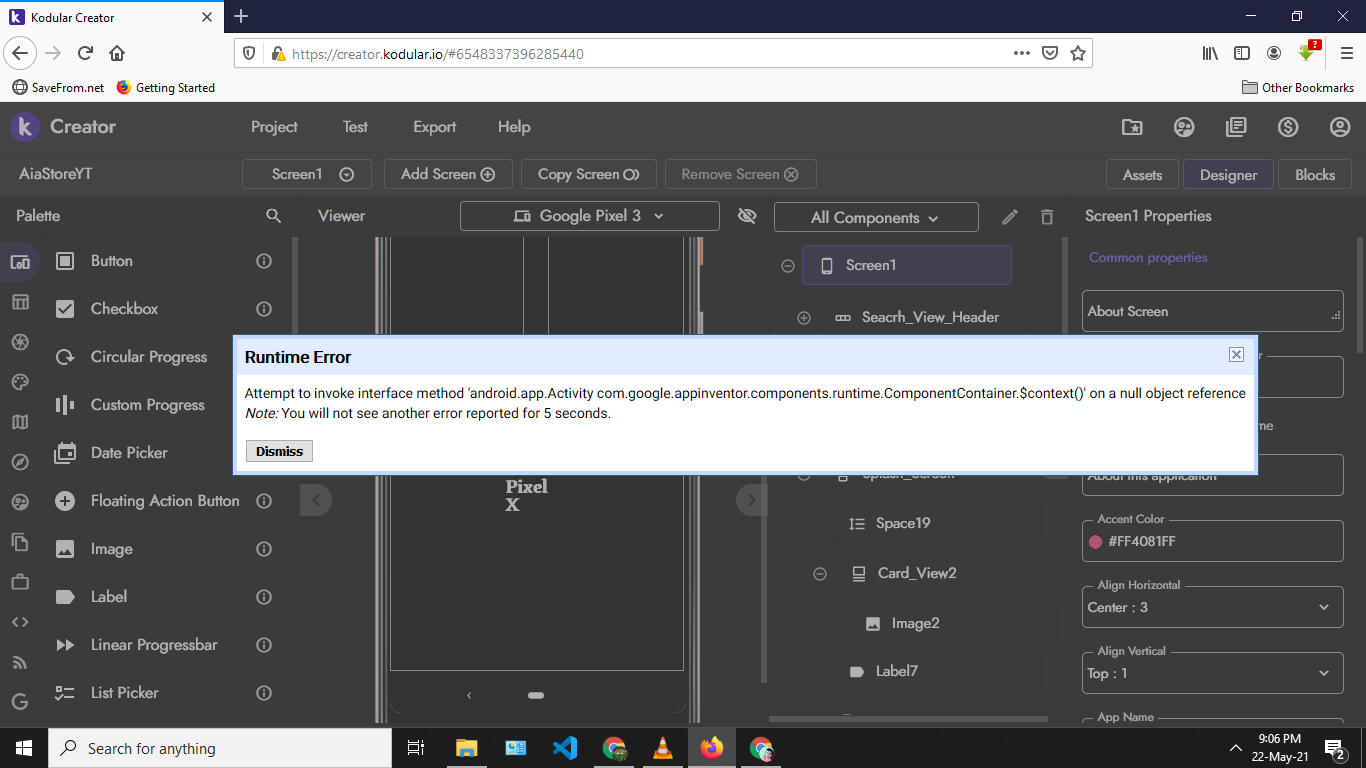
Task: Collapse the Screen1 tree node
Action: click(x=788, y=266)
